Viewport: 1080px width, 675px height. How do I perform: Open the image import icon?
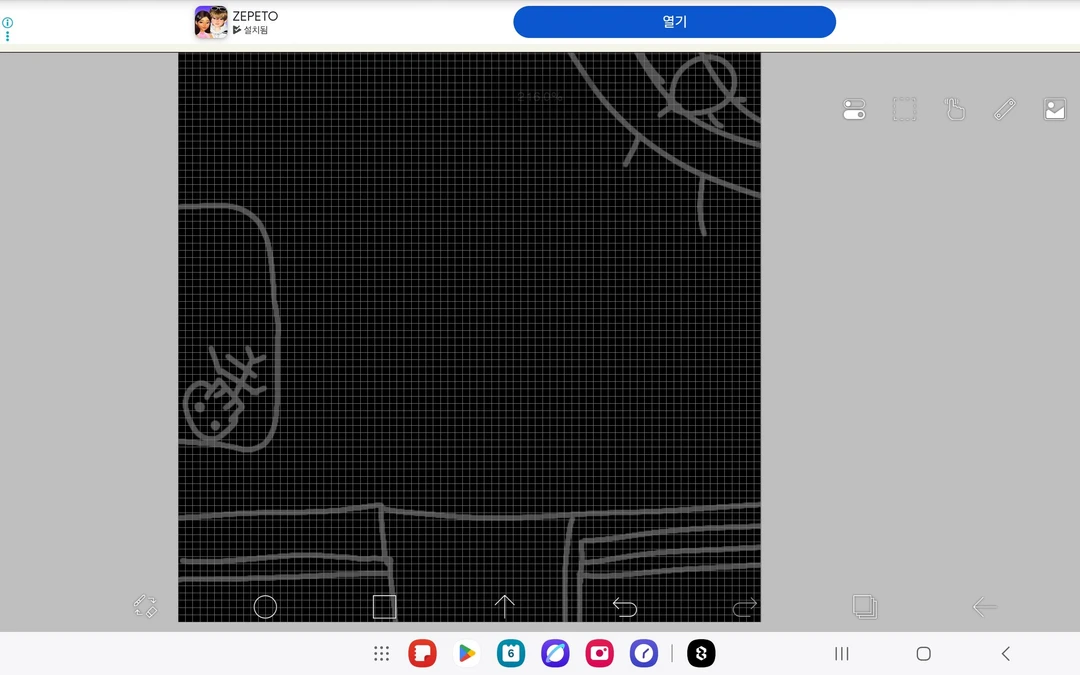point(1054,110)
